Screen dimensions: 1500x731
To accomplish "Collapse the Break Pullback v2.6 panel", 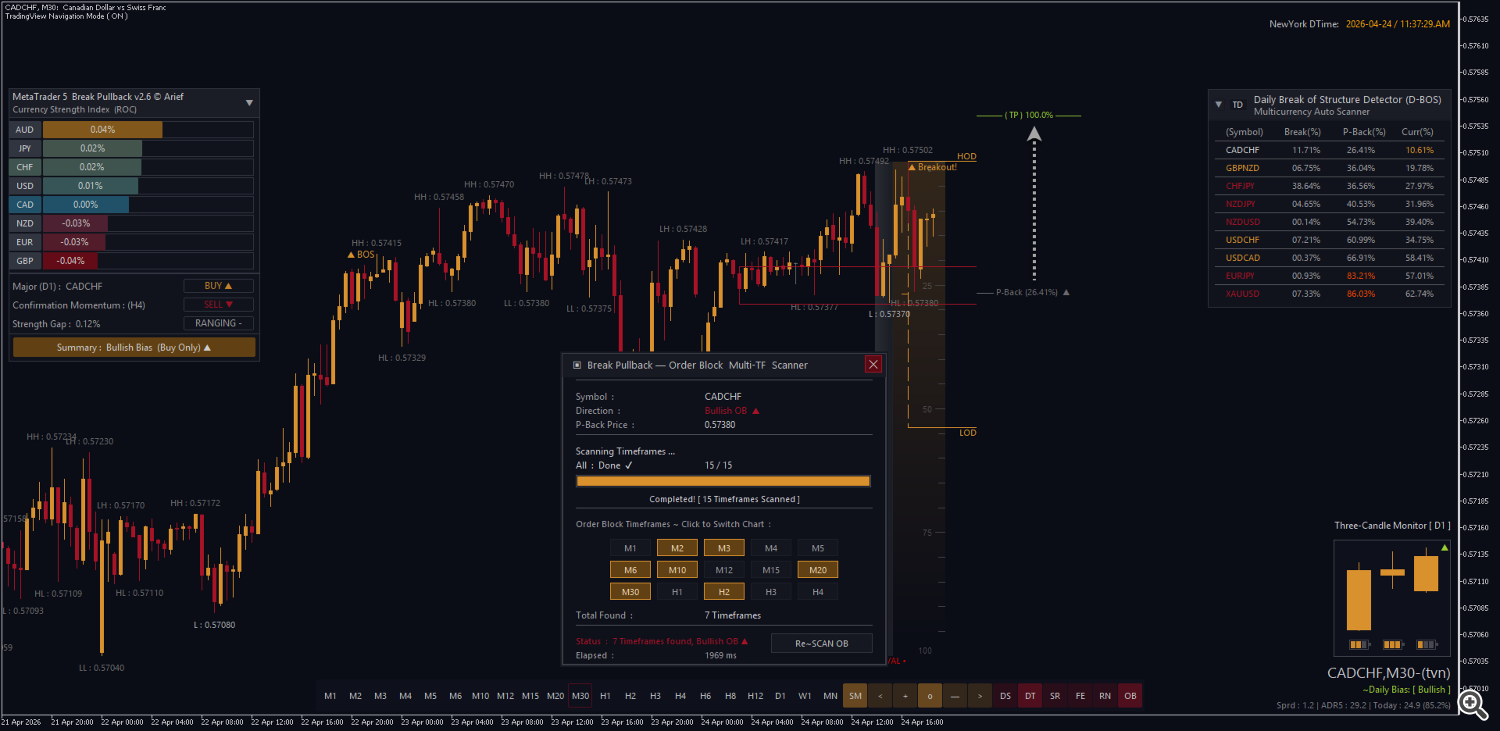I will [x=247, y=103].
